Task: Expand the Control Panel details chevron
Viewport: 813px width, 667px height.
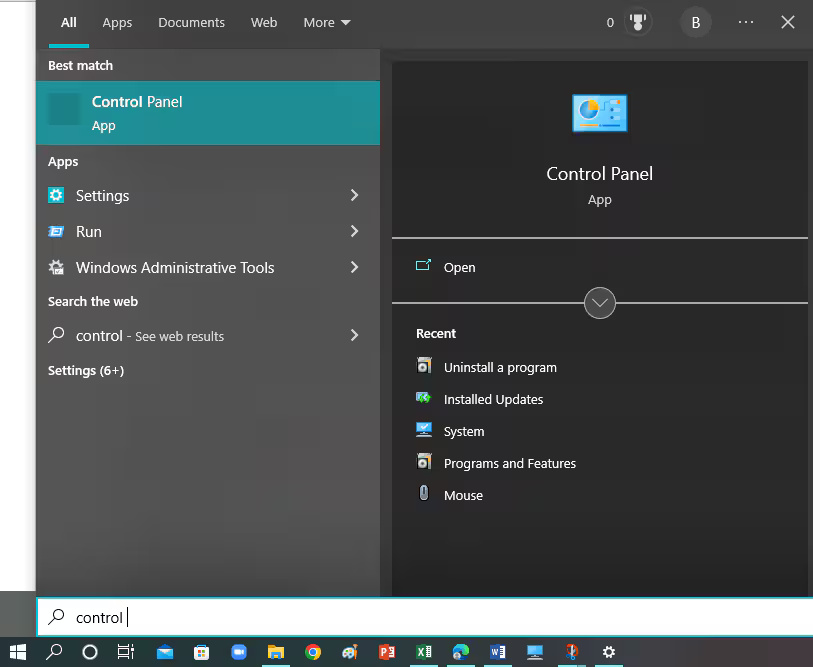Action: coord(599,302)
